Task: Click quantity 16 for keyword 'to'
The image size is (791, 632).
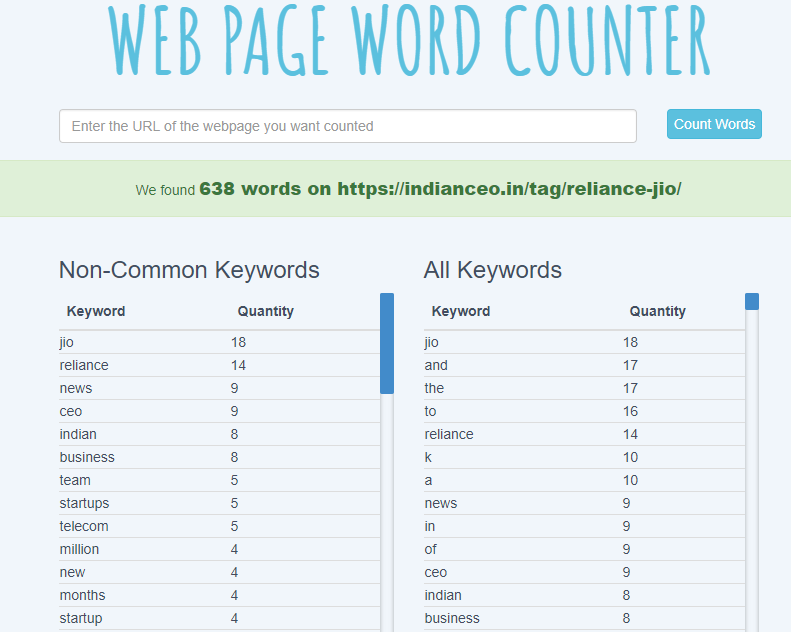Action: 630,411
